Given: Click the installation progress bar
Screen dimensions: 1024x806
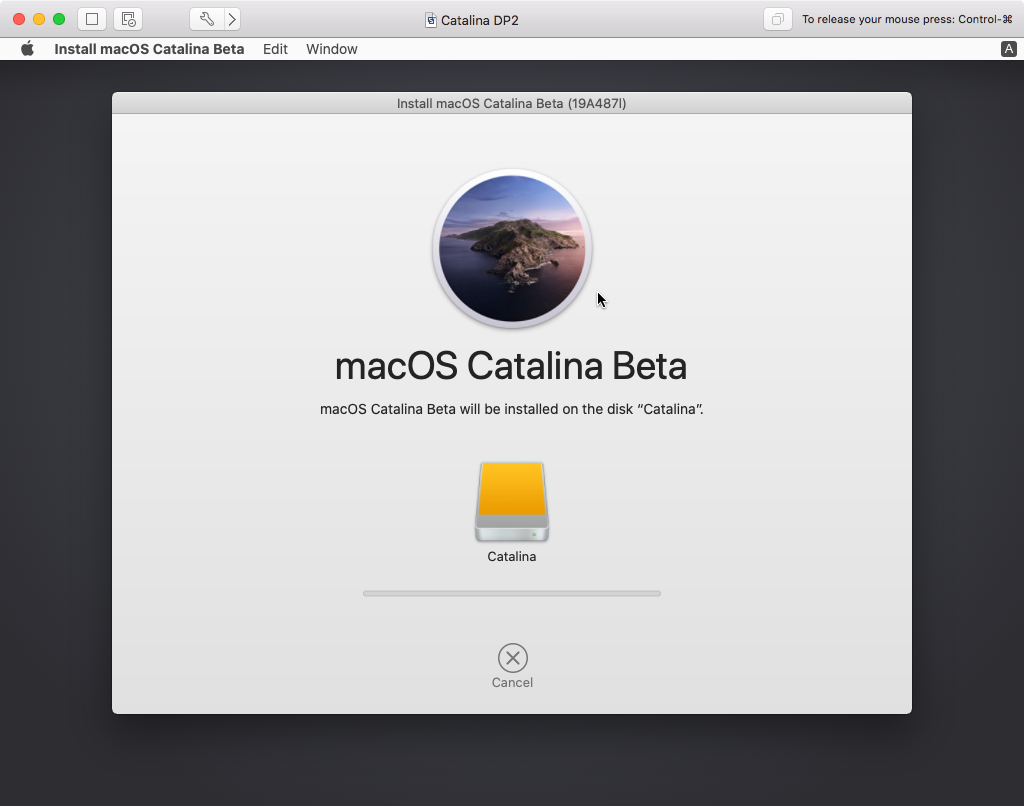Looking at the screenshot, I should 512,593.
